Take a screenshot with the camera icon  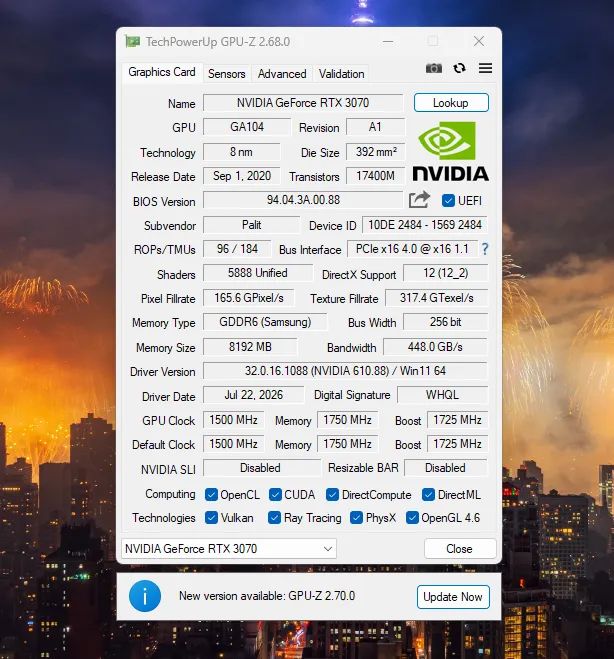pyautogui.click(x=434, y=68)
